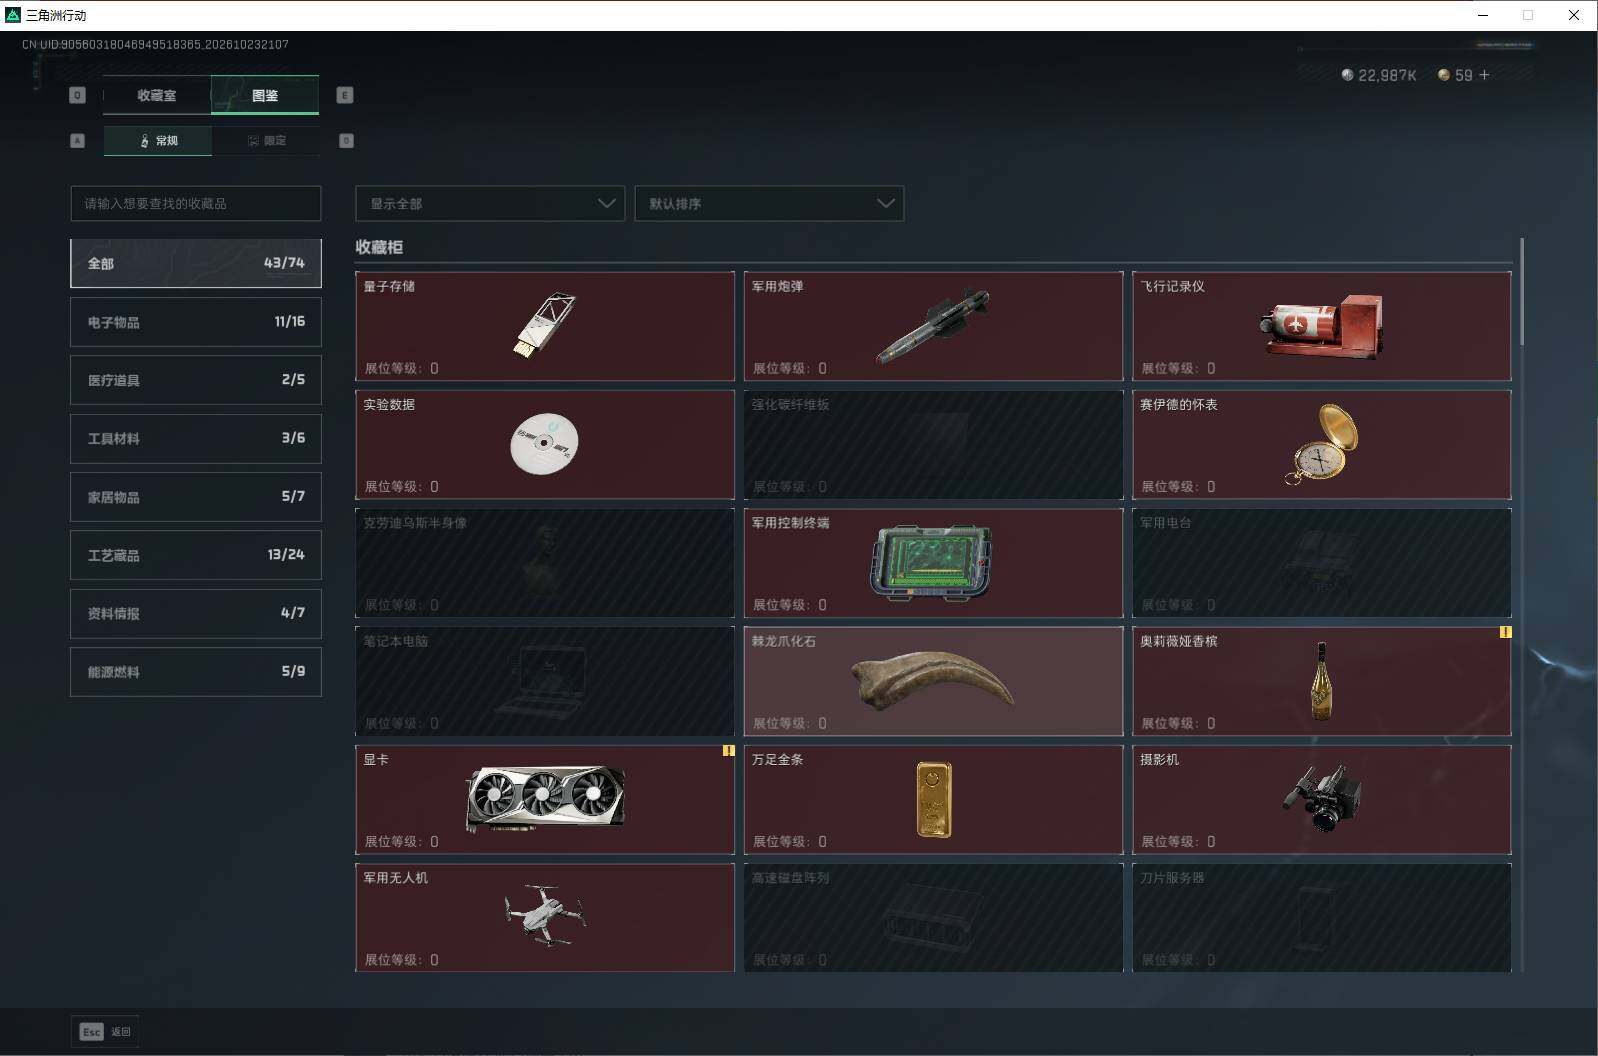The height and width of the screenshot is (1056, 1598).
Task: Click the plus icon beside 59
Action: pos(1484,75)
